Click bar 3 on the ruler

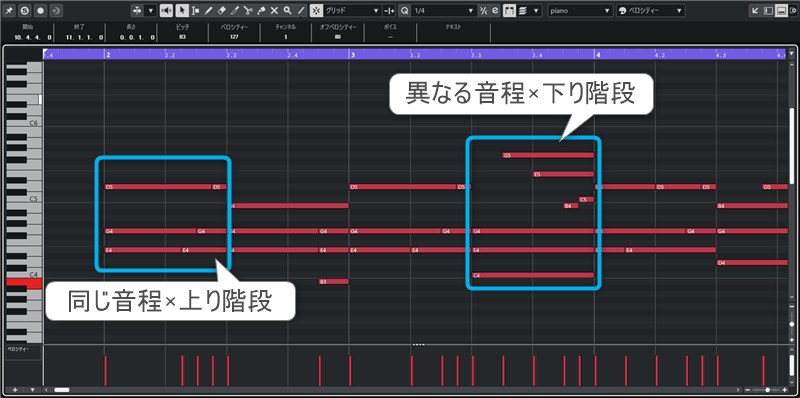click(x=353, y=54)
